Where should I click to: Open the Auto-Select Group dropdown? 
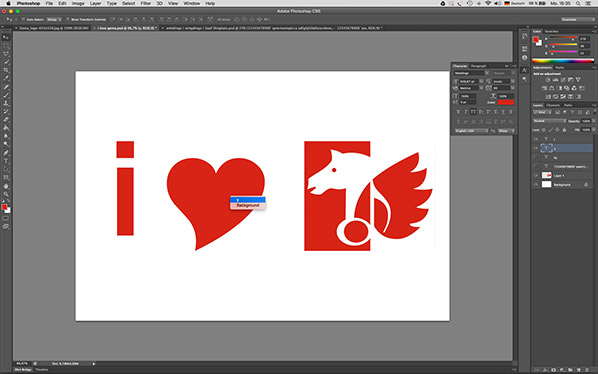54,19
